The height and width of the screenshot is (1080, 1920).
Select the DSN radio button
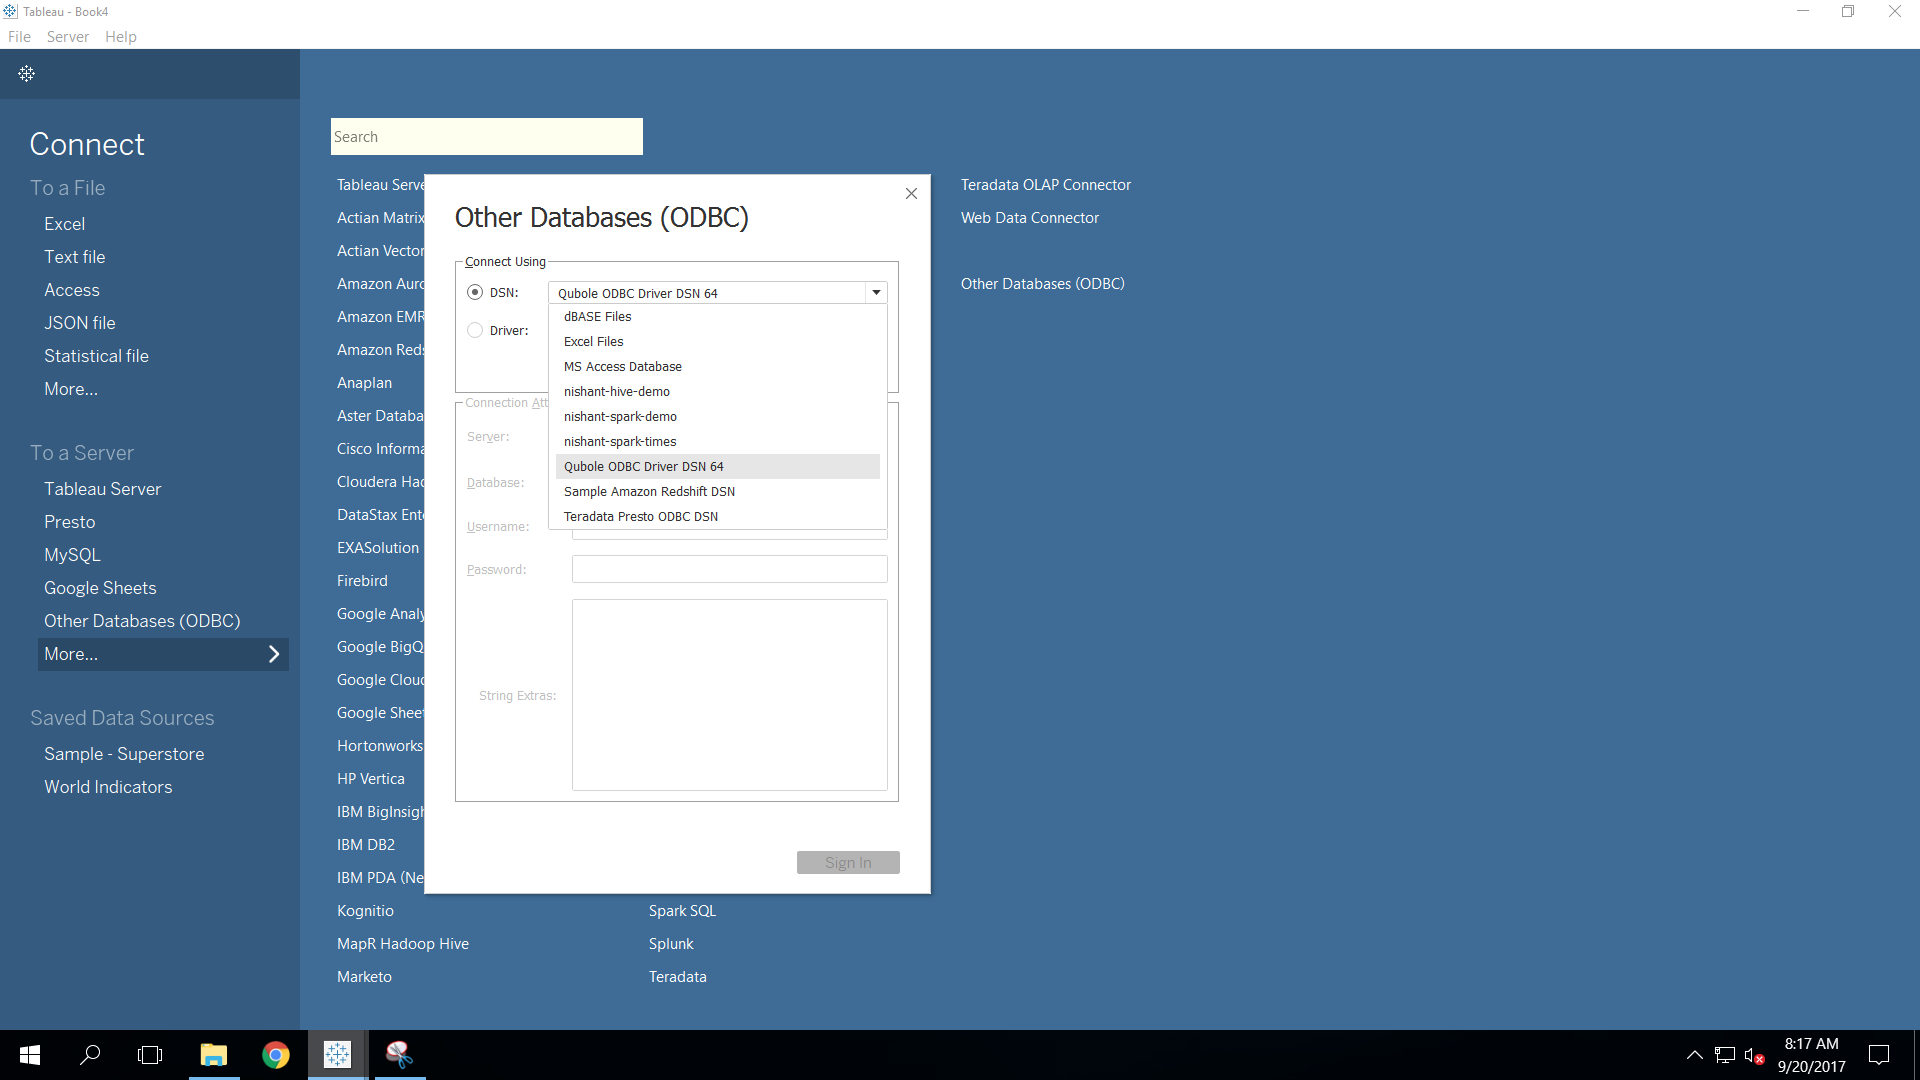pos(475,292)
